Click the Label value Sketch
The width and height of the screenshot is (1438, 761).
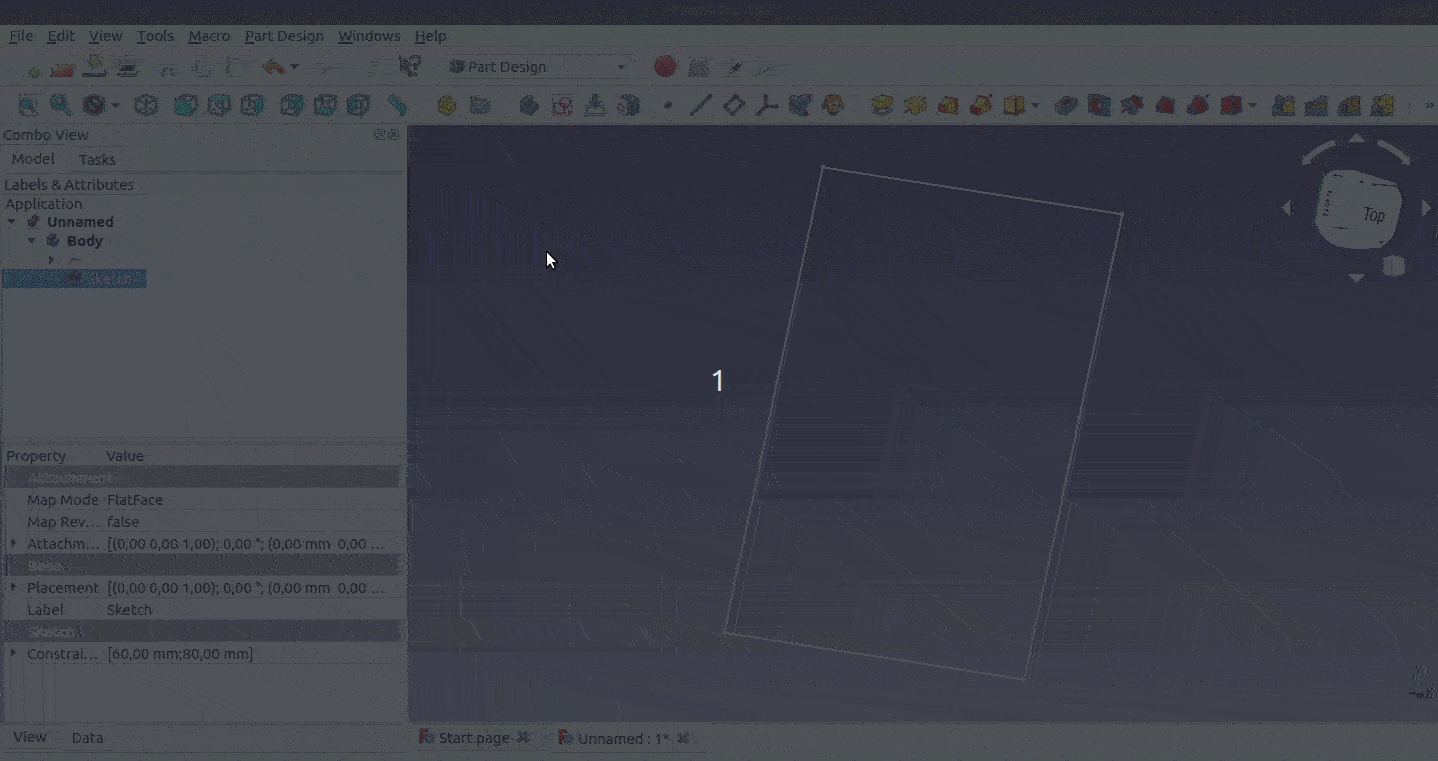coord(129,610)
